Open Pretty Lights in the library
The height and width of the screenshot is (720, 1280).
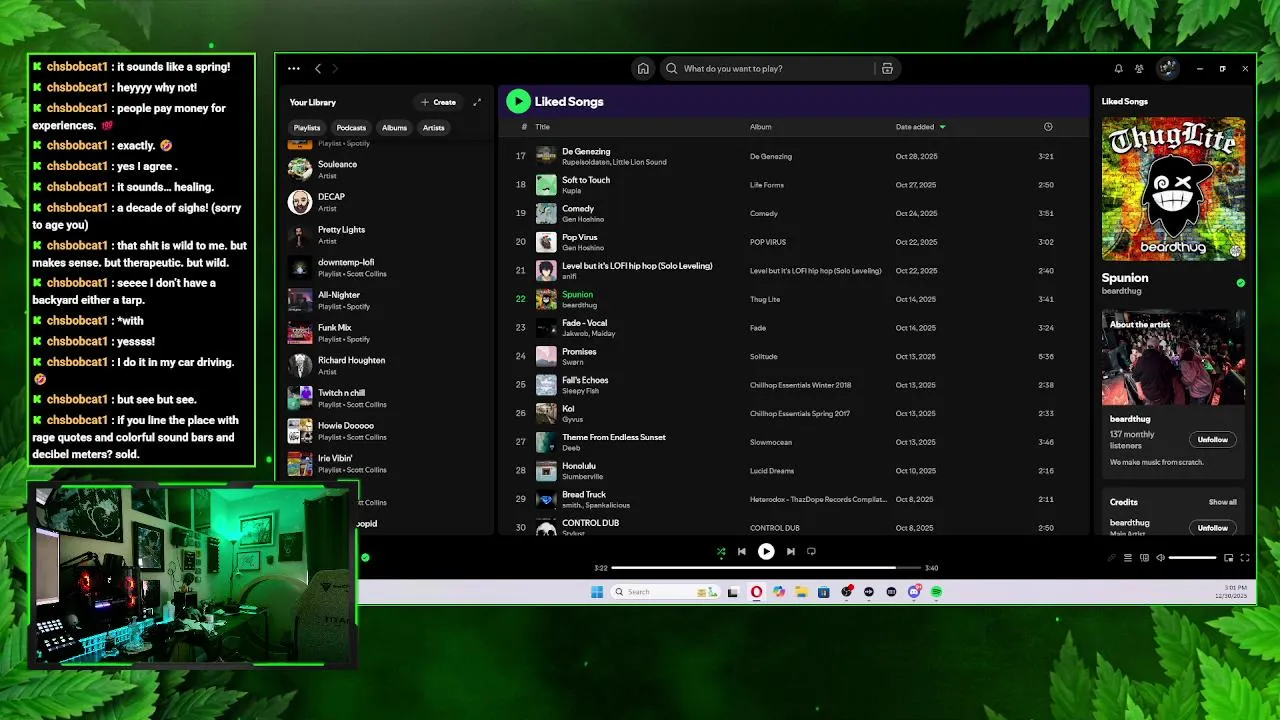tap(388, 235)
